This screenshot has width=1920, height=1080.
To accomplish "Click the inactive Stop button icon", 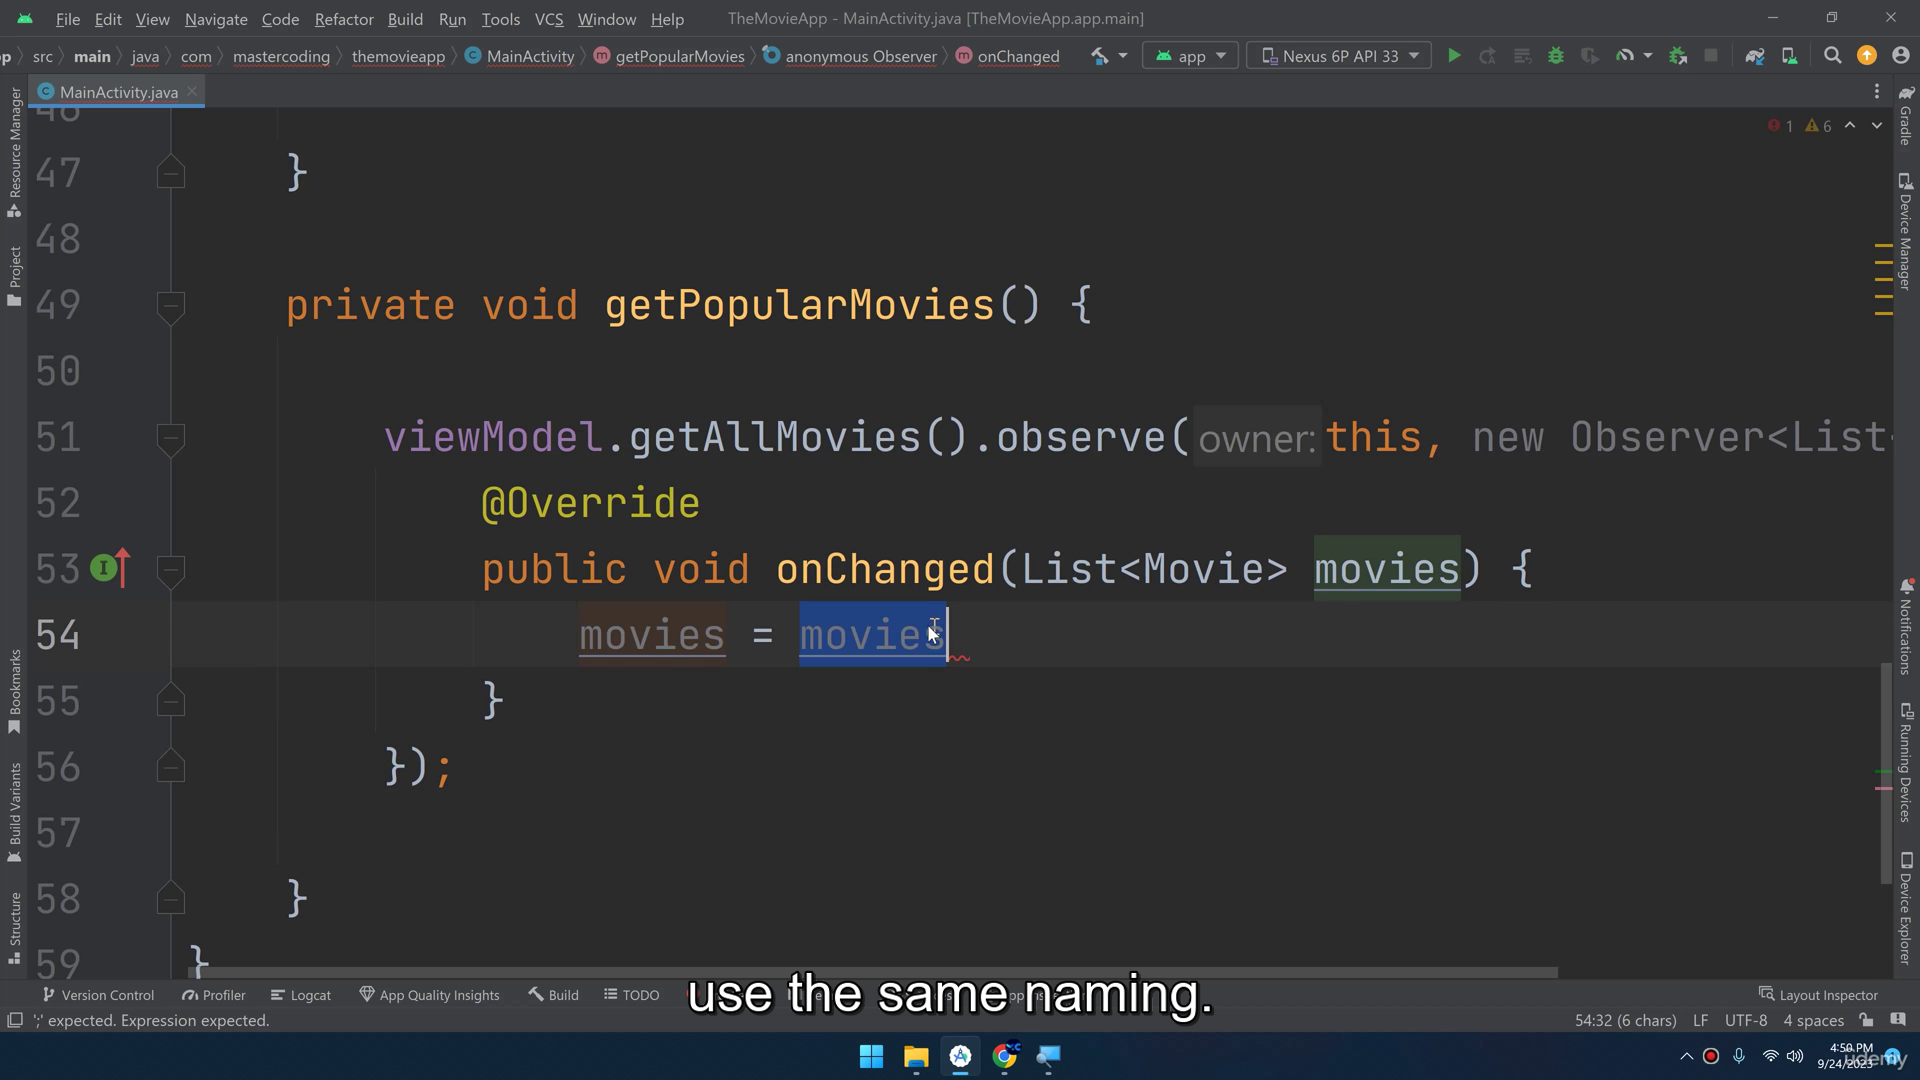I will (1711, 56).
